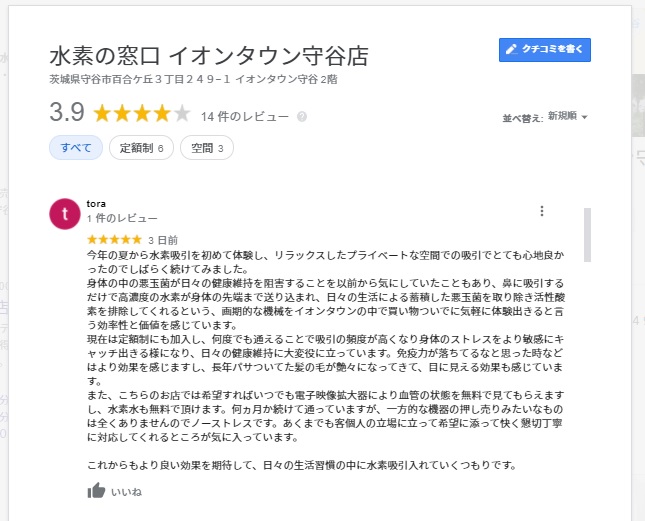Toggle the 定額制 filter chip
The height and width of the screenshot is (521, 645).
pos(141,148)
